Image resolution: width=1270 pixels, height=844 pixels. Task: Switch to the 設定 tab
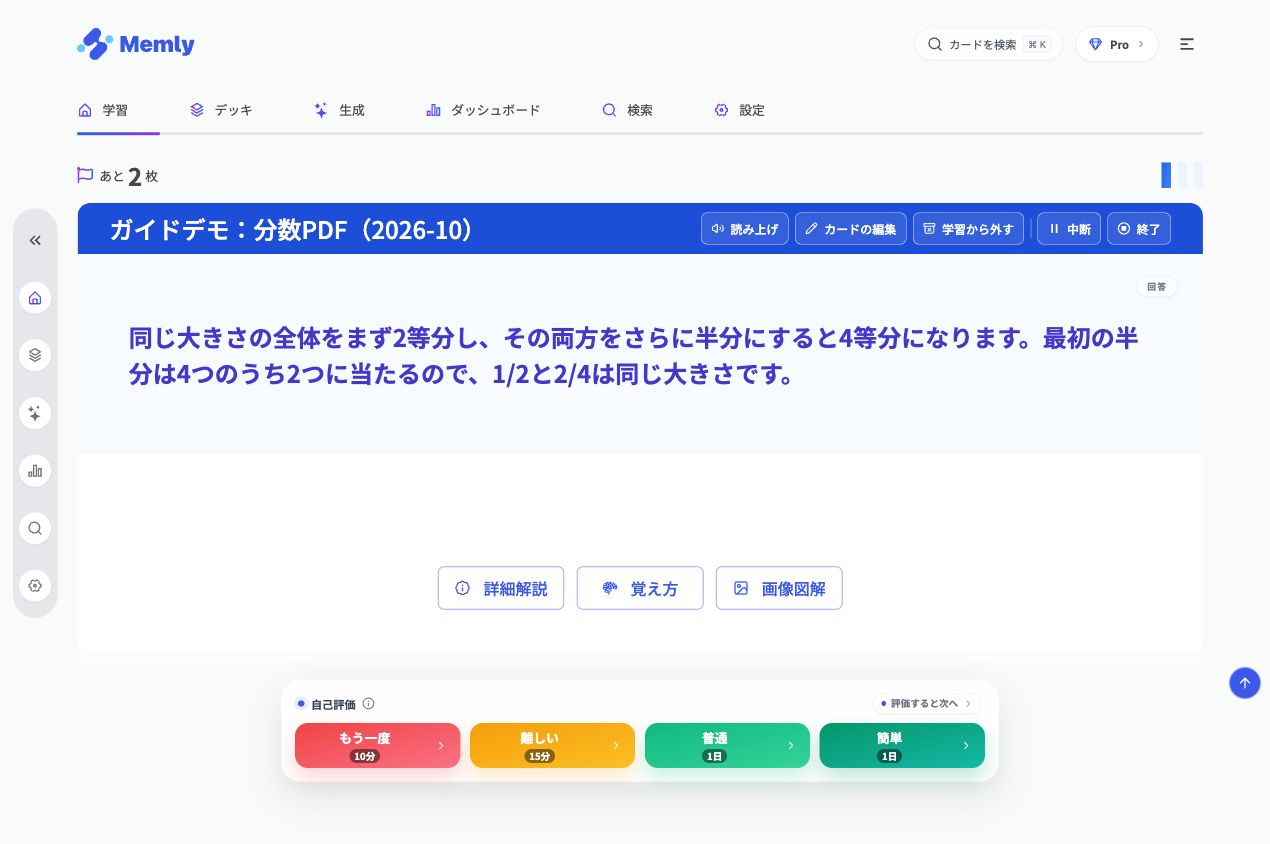739,110
